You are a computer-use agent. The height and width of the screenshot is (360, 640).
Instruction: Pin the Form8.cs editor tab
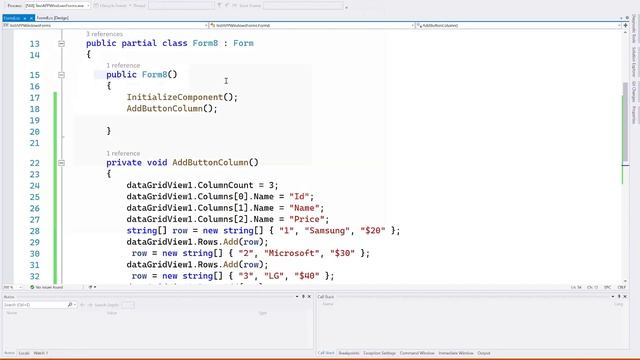[x=25, y=18]
